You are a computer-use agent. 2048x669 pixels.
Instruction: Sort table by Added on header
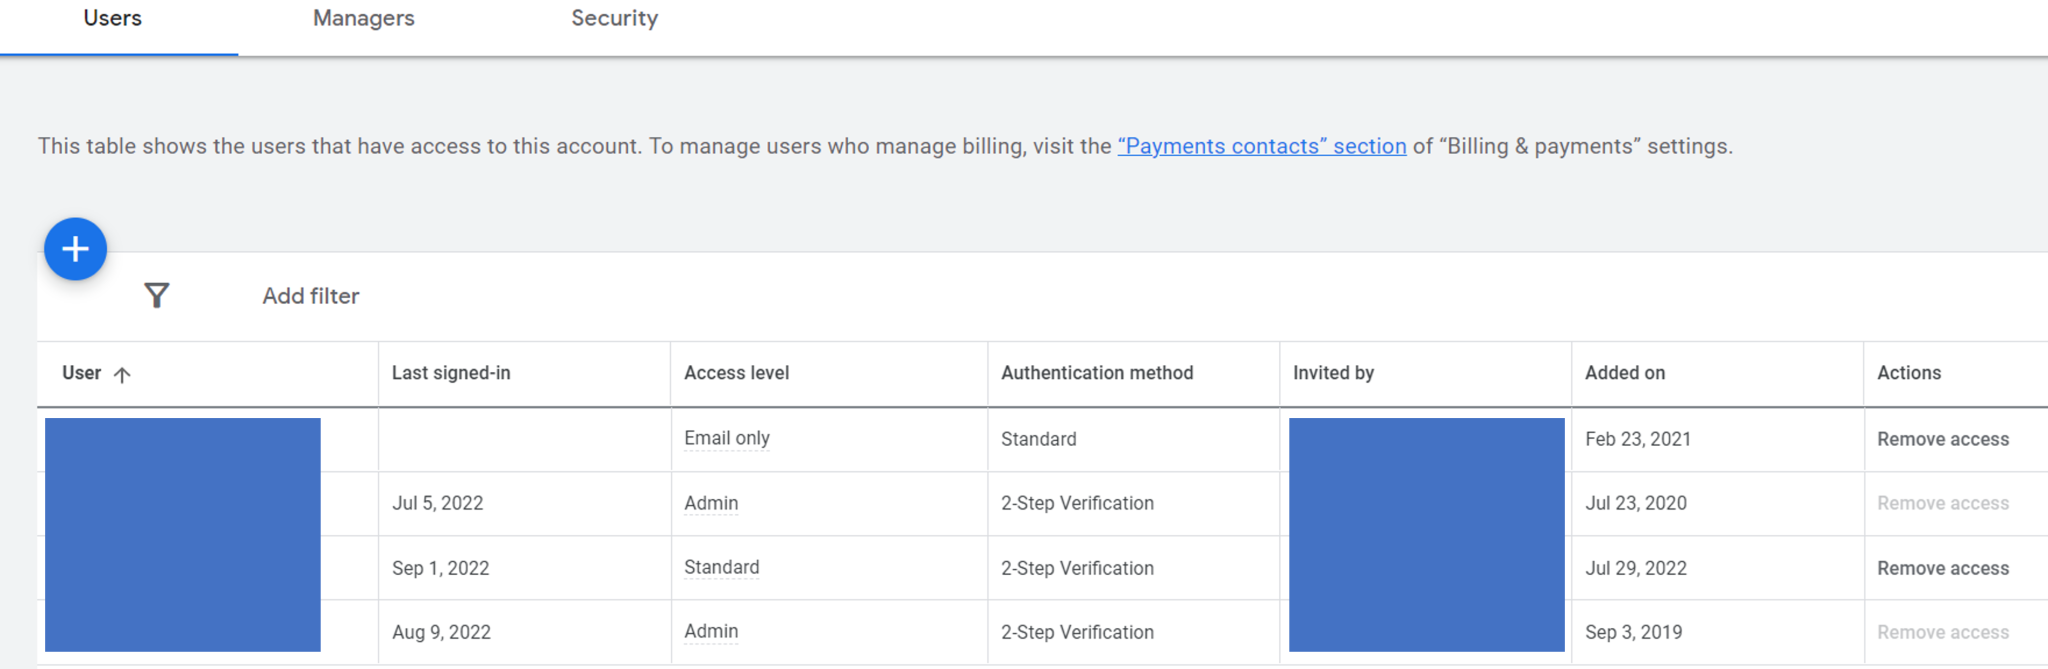pyautogui.click(x=1624, y=373)
